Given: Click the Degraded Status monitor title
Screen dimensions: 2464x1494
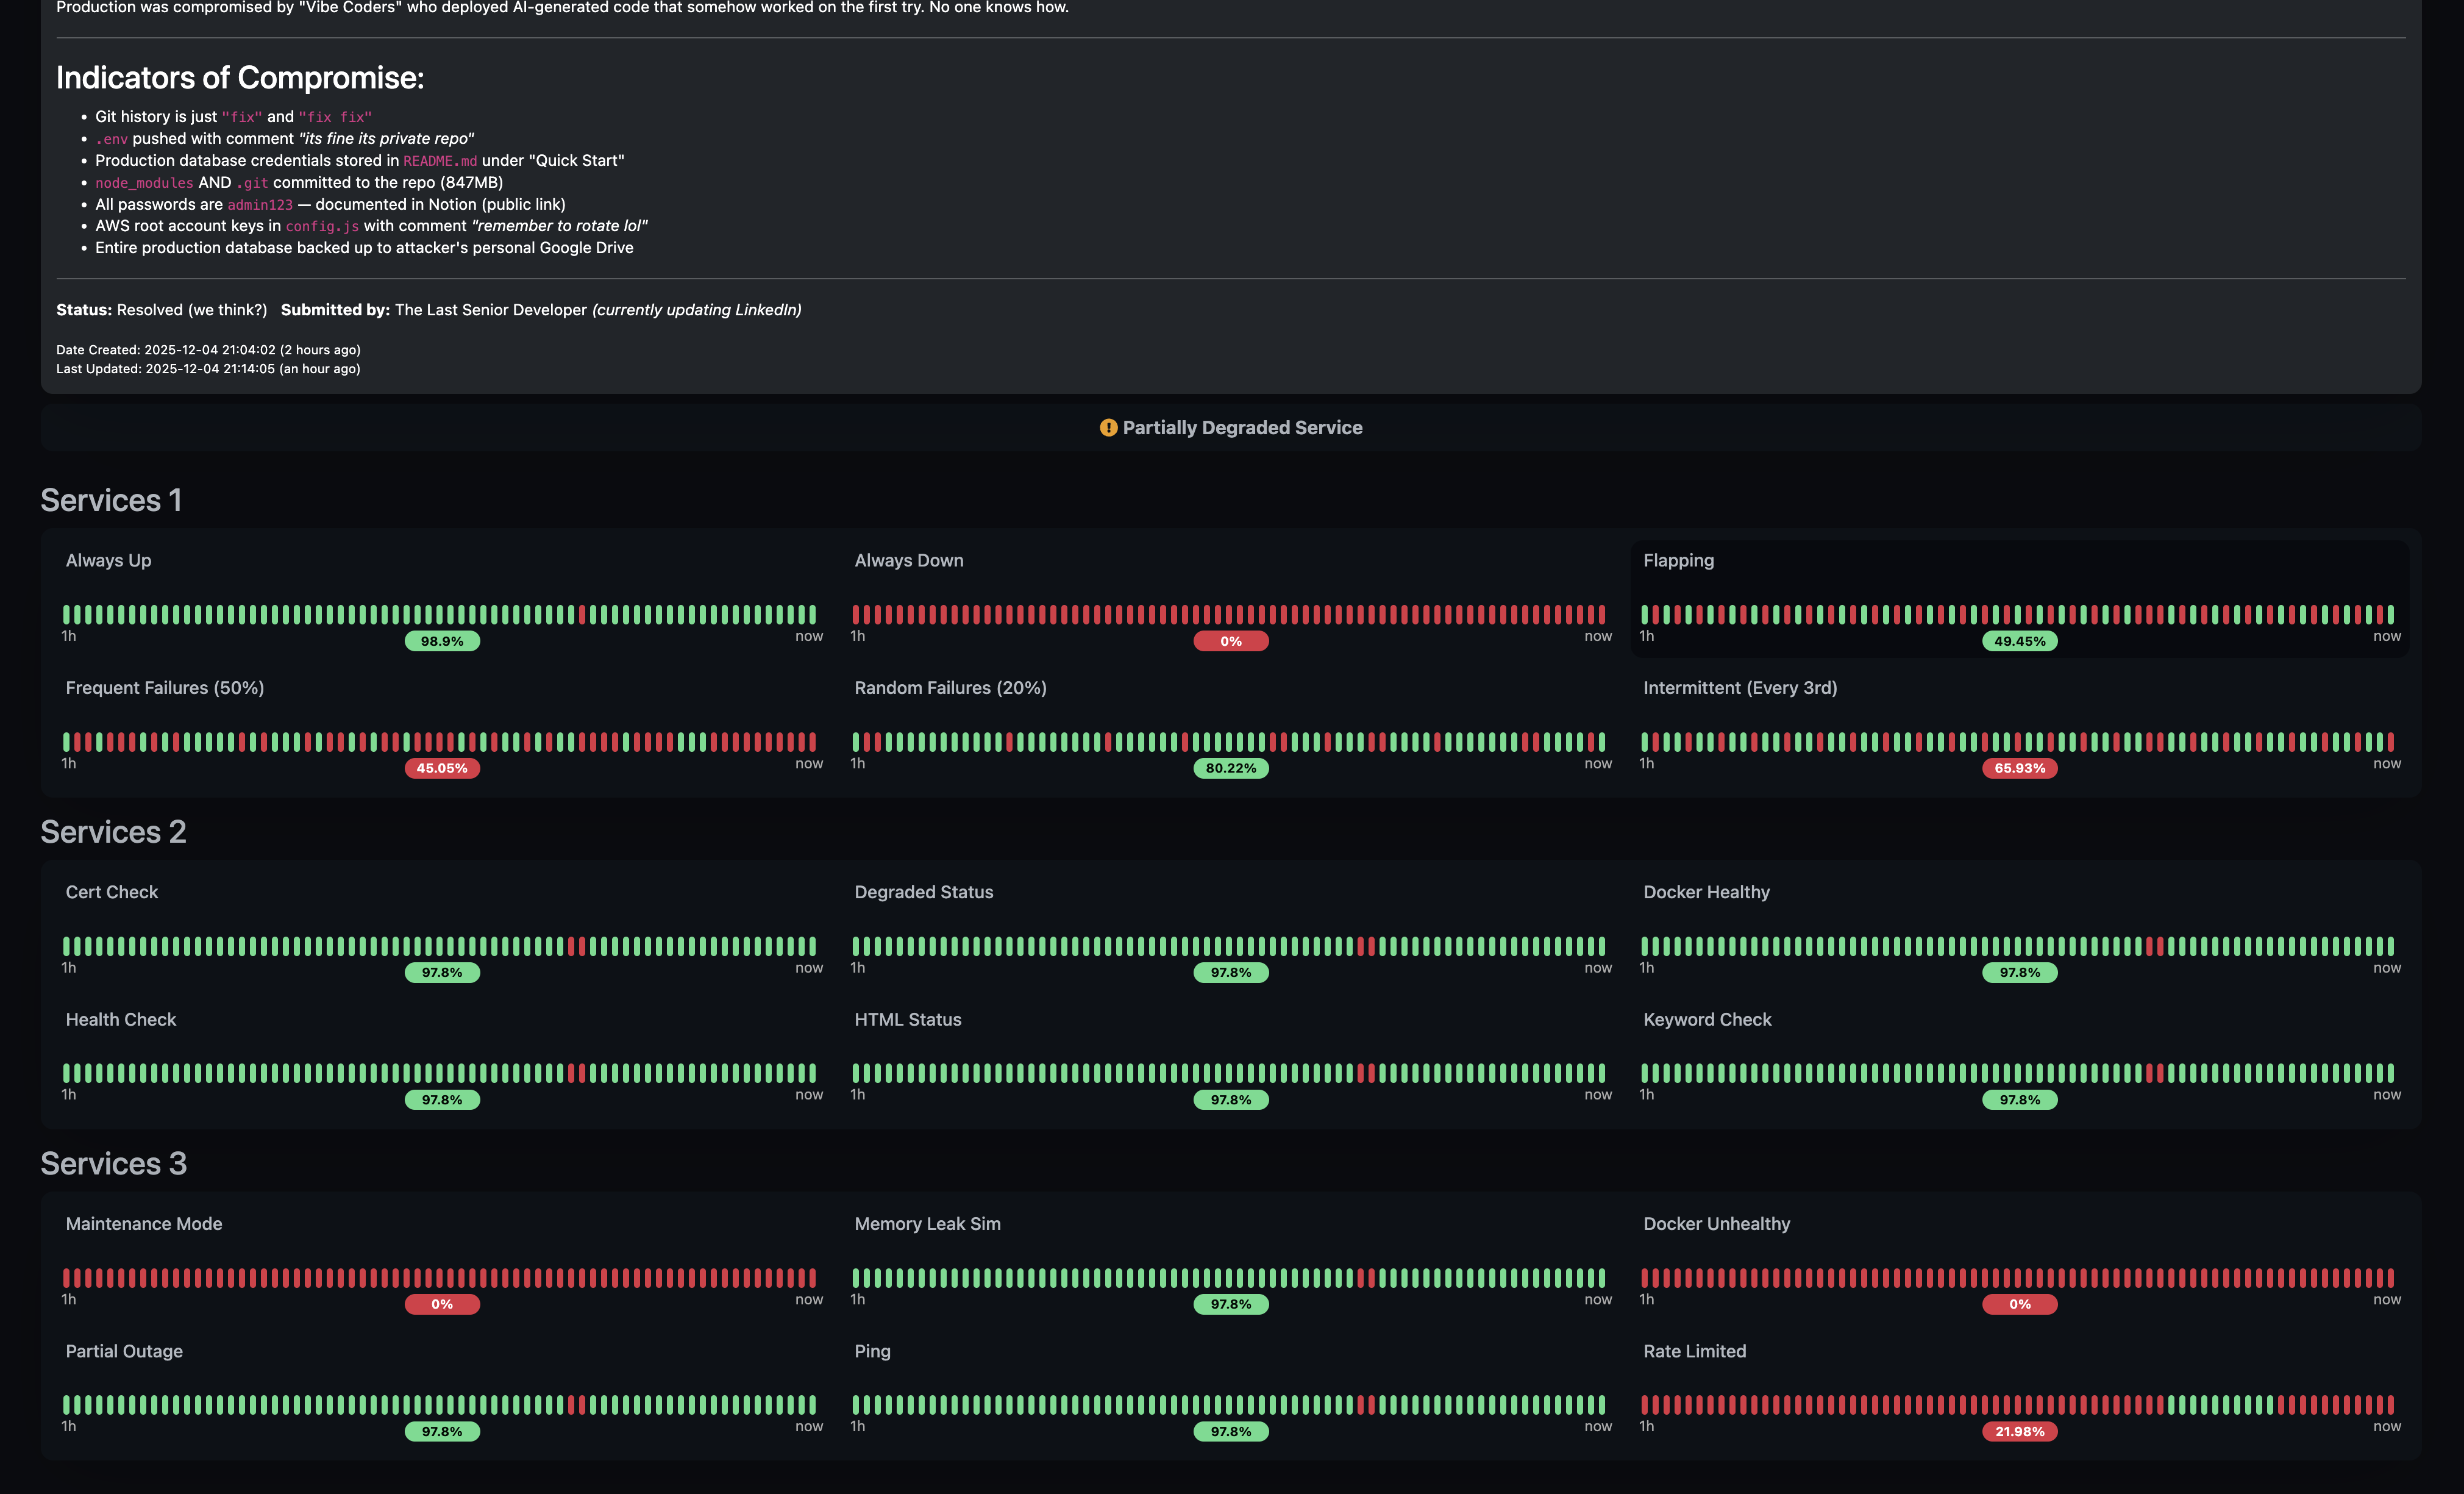Looking at the screenshot, I should coord(924,891).
